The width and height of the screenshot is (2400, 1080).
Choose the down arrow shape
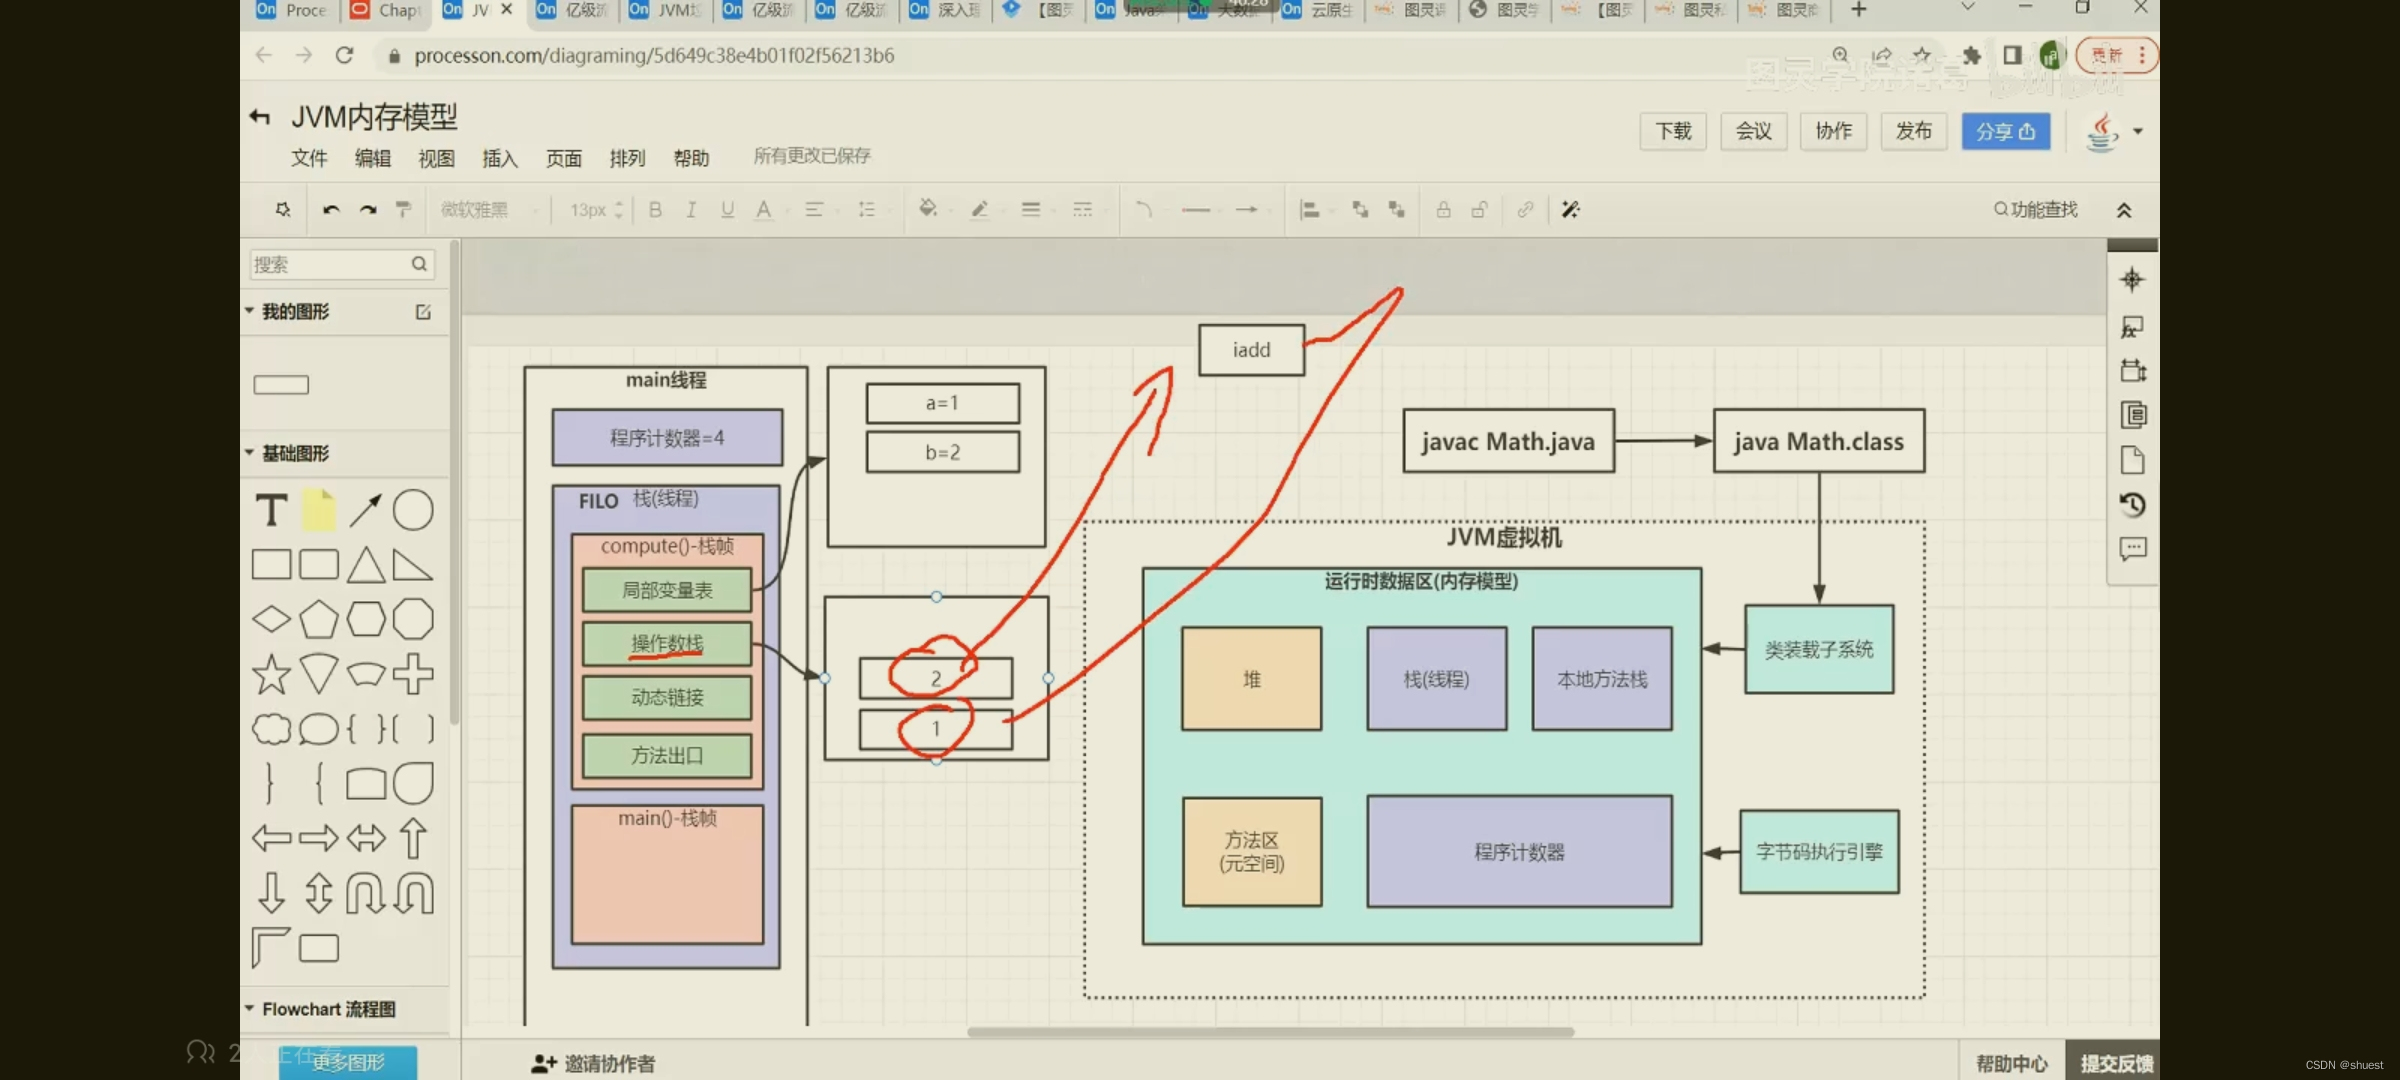271,893
